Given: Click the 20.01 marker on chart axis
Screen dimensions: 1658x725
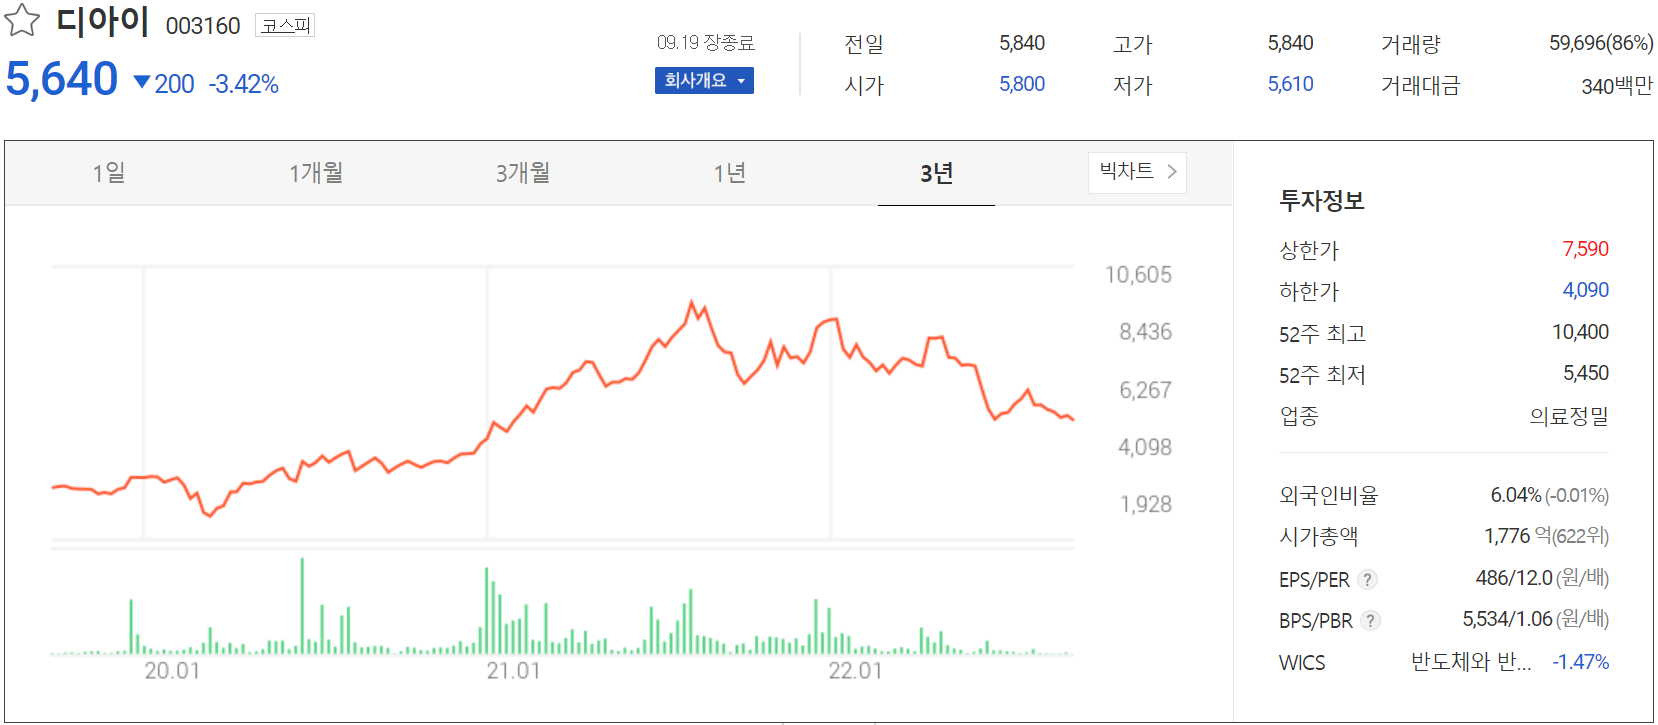Looking at the screenshot, I should (172, 671).
